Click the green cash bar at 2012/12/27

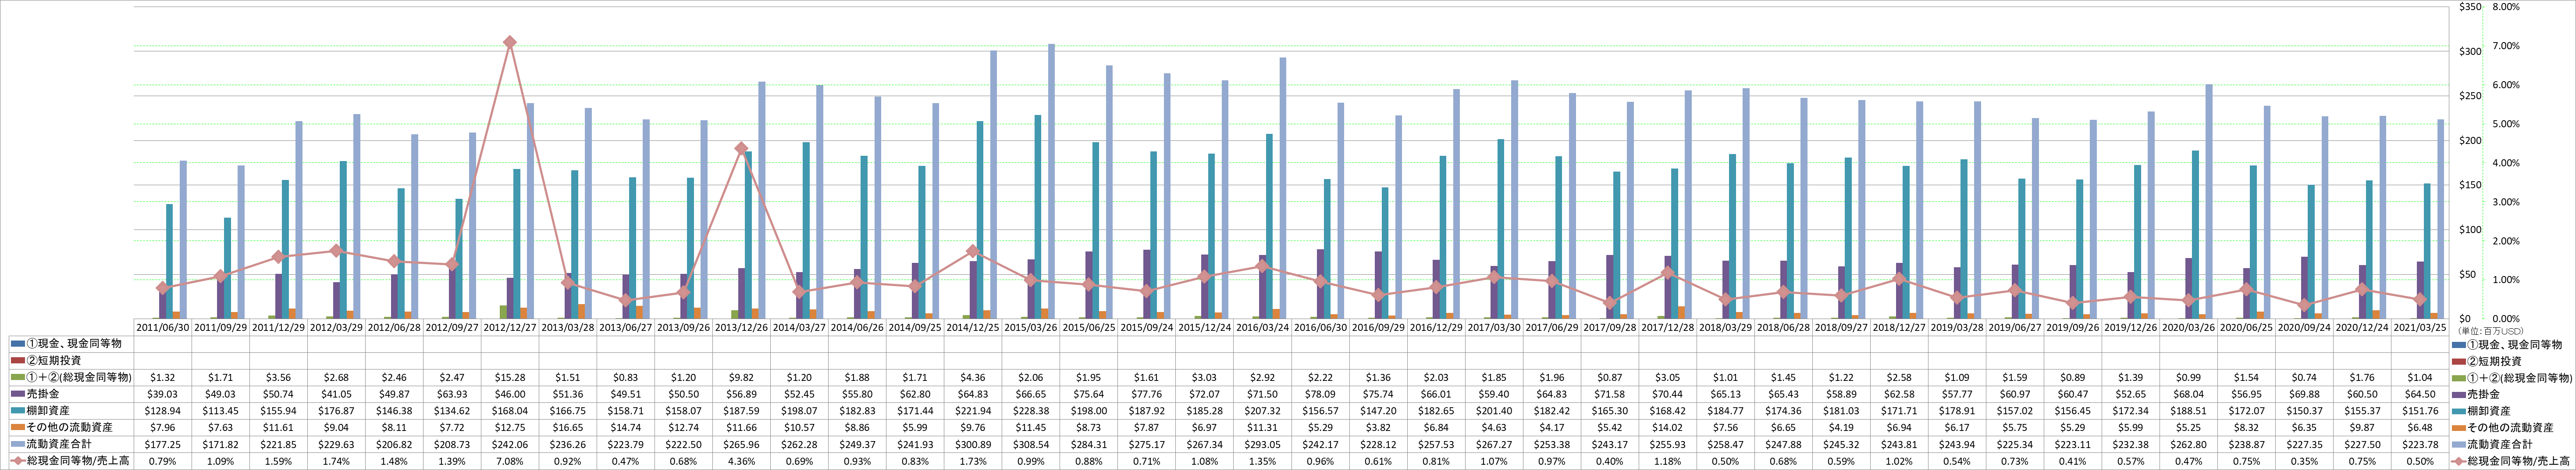[x=503, y=312]
